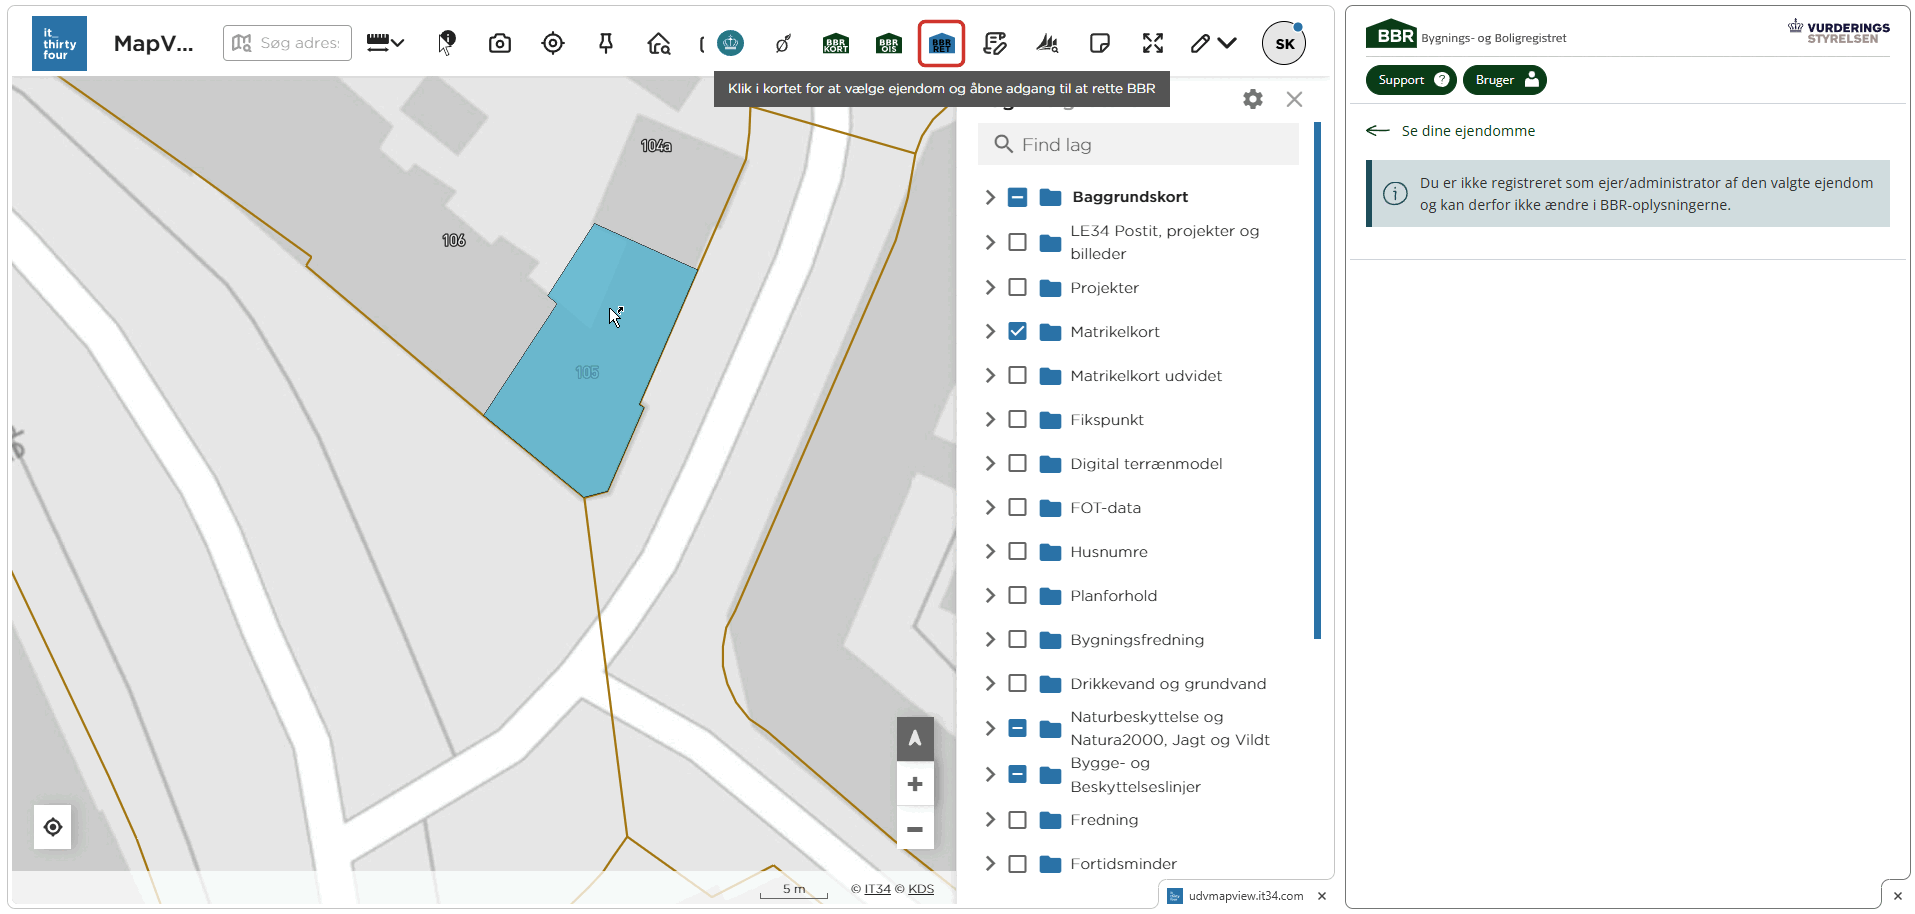Image resolution: width=1915 pixels, height=914 pixels.
Task: Zoom out of the map
Action: point(915,829)
